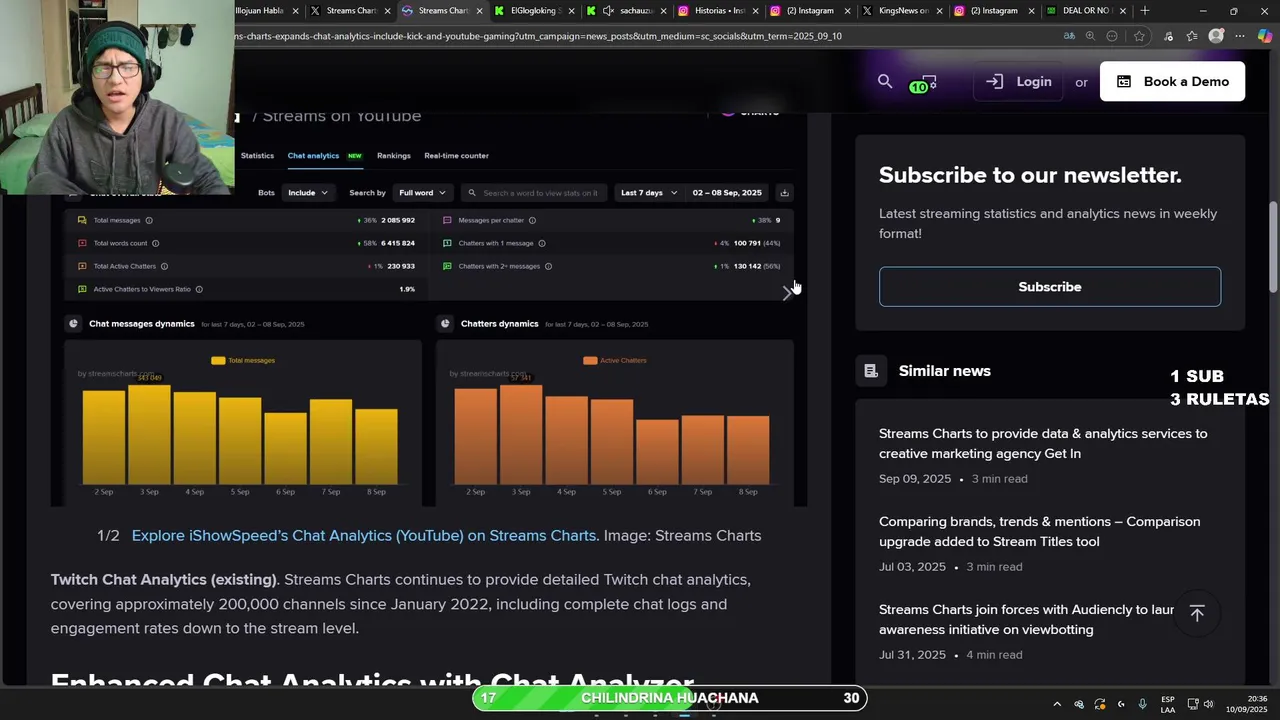The height and width of the screenshot is (720, 1280).
Task: Switch to the Real-time counter tab
Action: click(456, 156)
